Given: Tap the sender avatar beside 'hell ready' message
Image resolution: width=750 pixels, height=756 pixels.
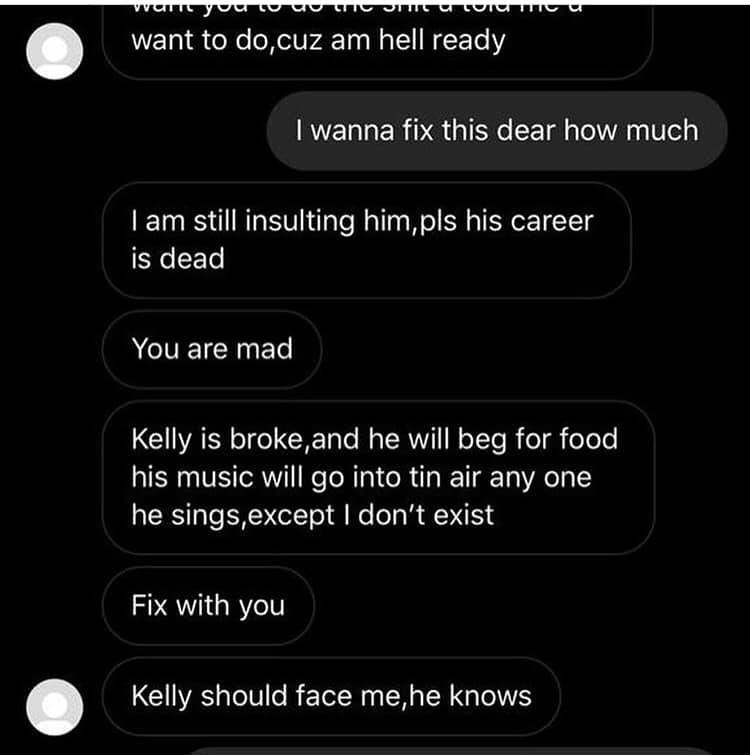Looking at the screenshot, I should tap(54, 51).
